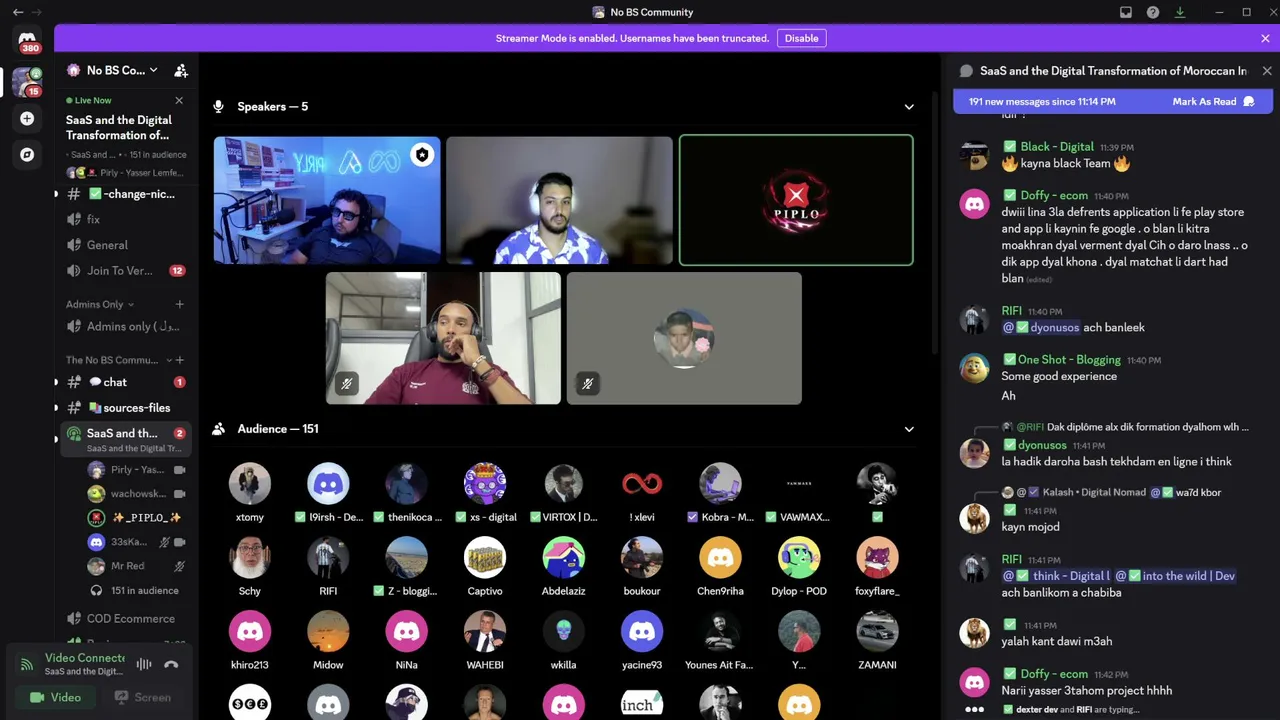Toggle the Video camera button
Screen dimensions: 1280x720
click(56, 697)
